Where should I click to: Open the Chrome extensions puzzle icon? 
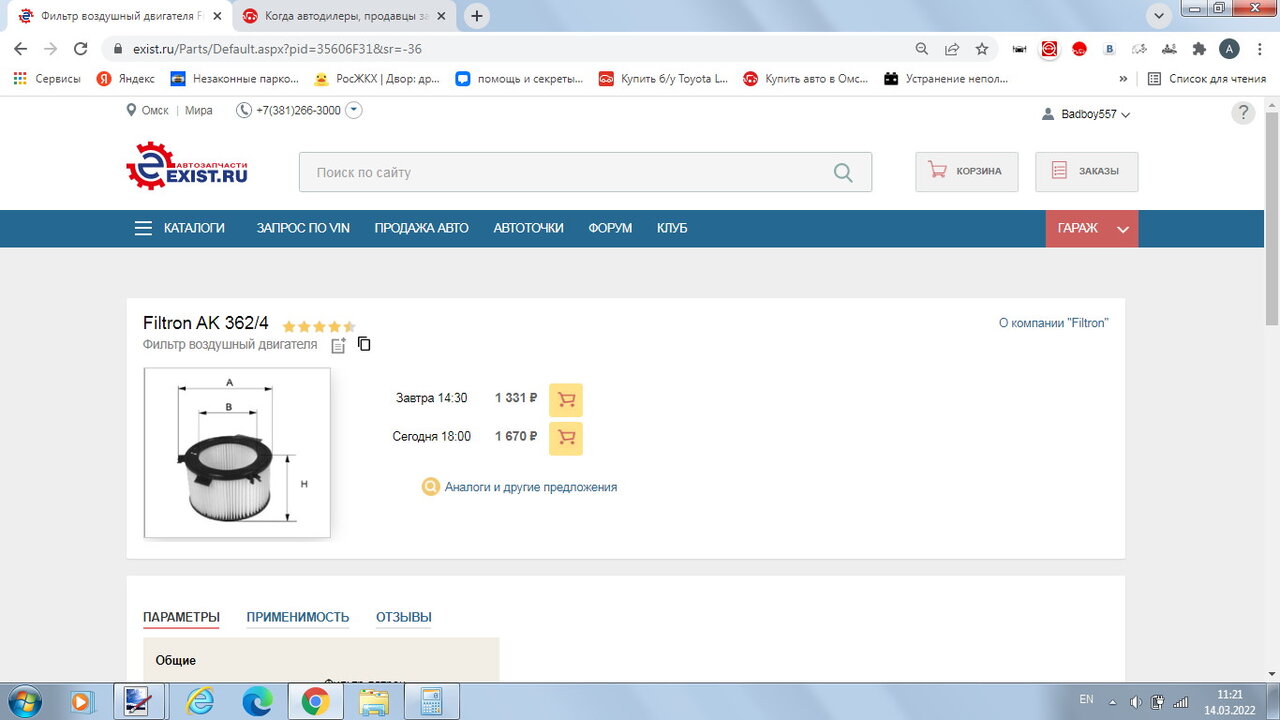pyautogui.click(x=1199, y=49)
